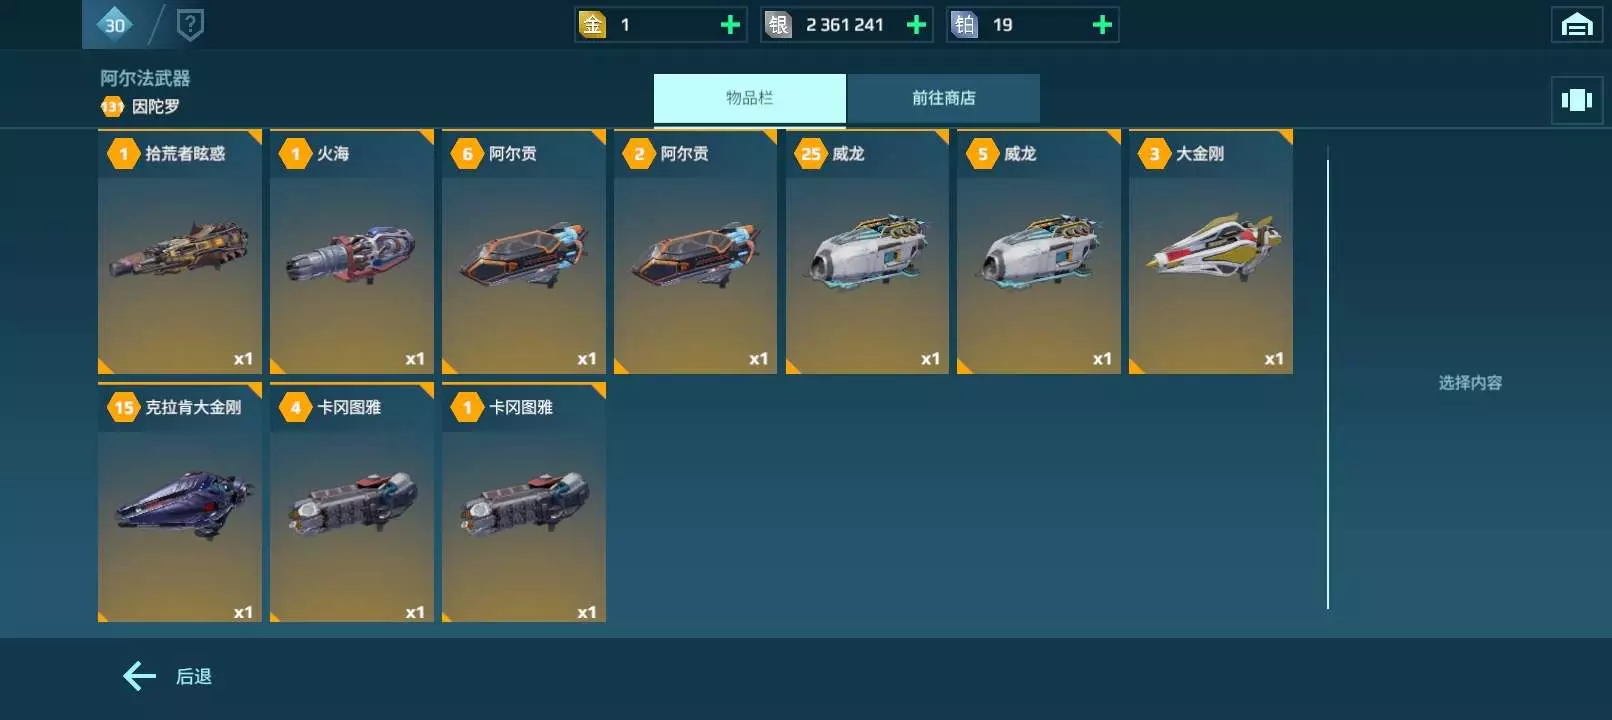Open the help question-mark shield icon
Screen dimensions: 1612x720
click(x=190, y=25)
